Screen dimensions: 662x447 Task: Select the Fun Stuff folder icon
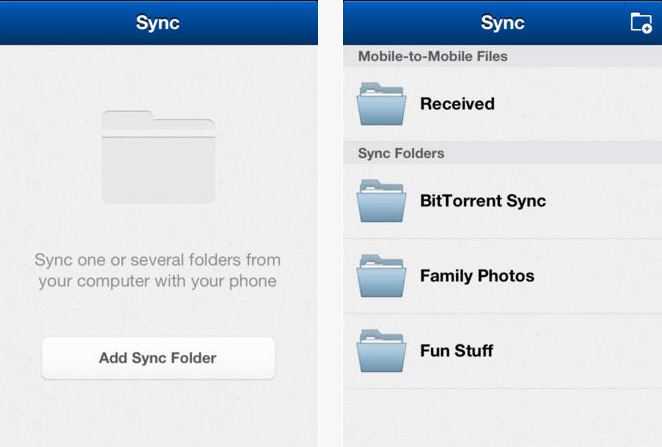pos(381,351)
